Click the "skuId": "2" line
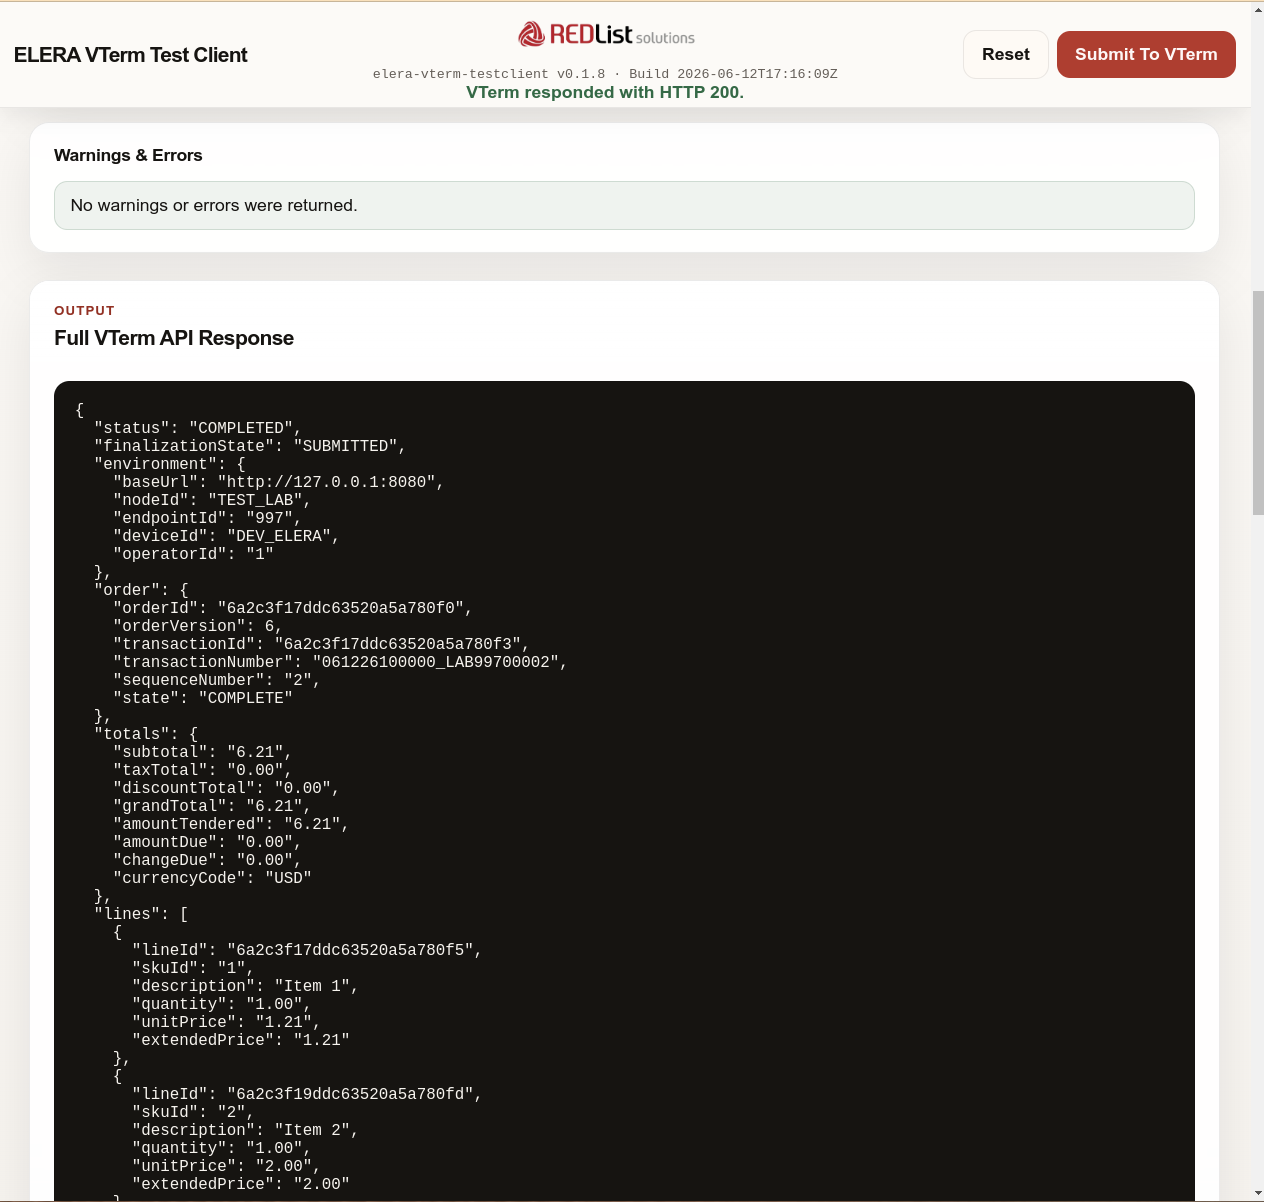Viewport: 1264px width, 1202px height. pyautogui.click(x=193, y=1112)
